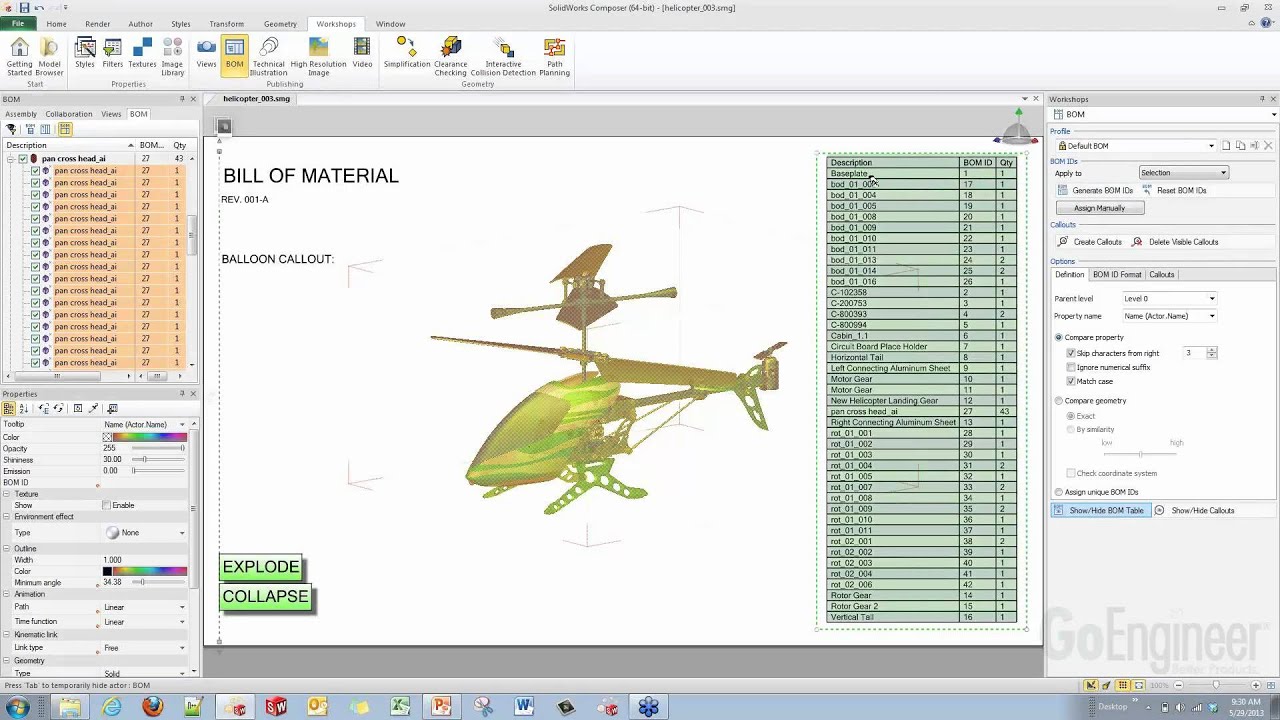Screen dimensions: 1280x720
Task: Click the new profile icon
Action: (x=1226, y=146)
